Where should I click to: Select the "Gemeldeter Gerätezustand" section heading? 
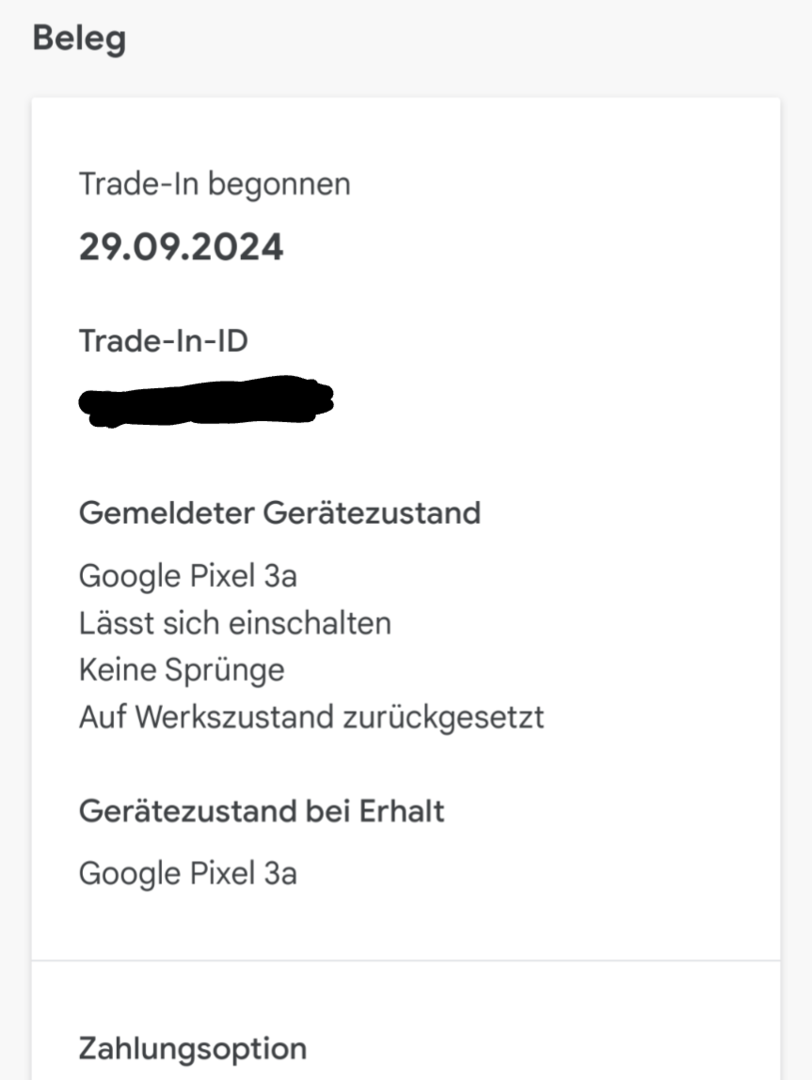(x=279, y=513)
